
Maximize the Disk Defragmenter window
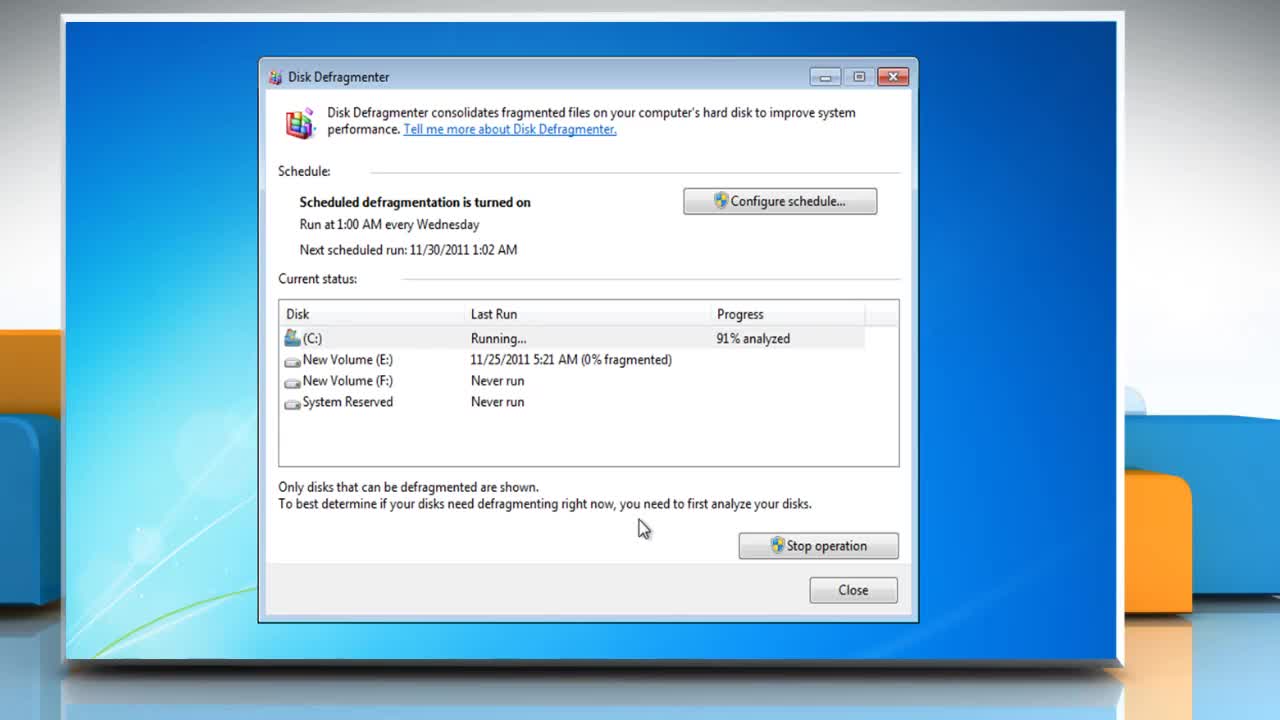859,77
